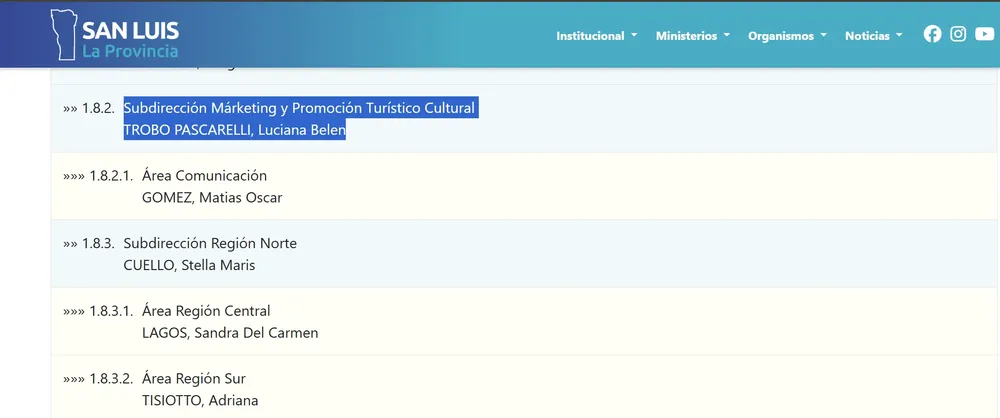The image size is (1000, 418).
Task: Click the name GOMEZ, Matias Oscar
Action: pos(212,197)
